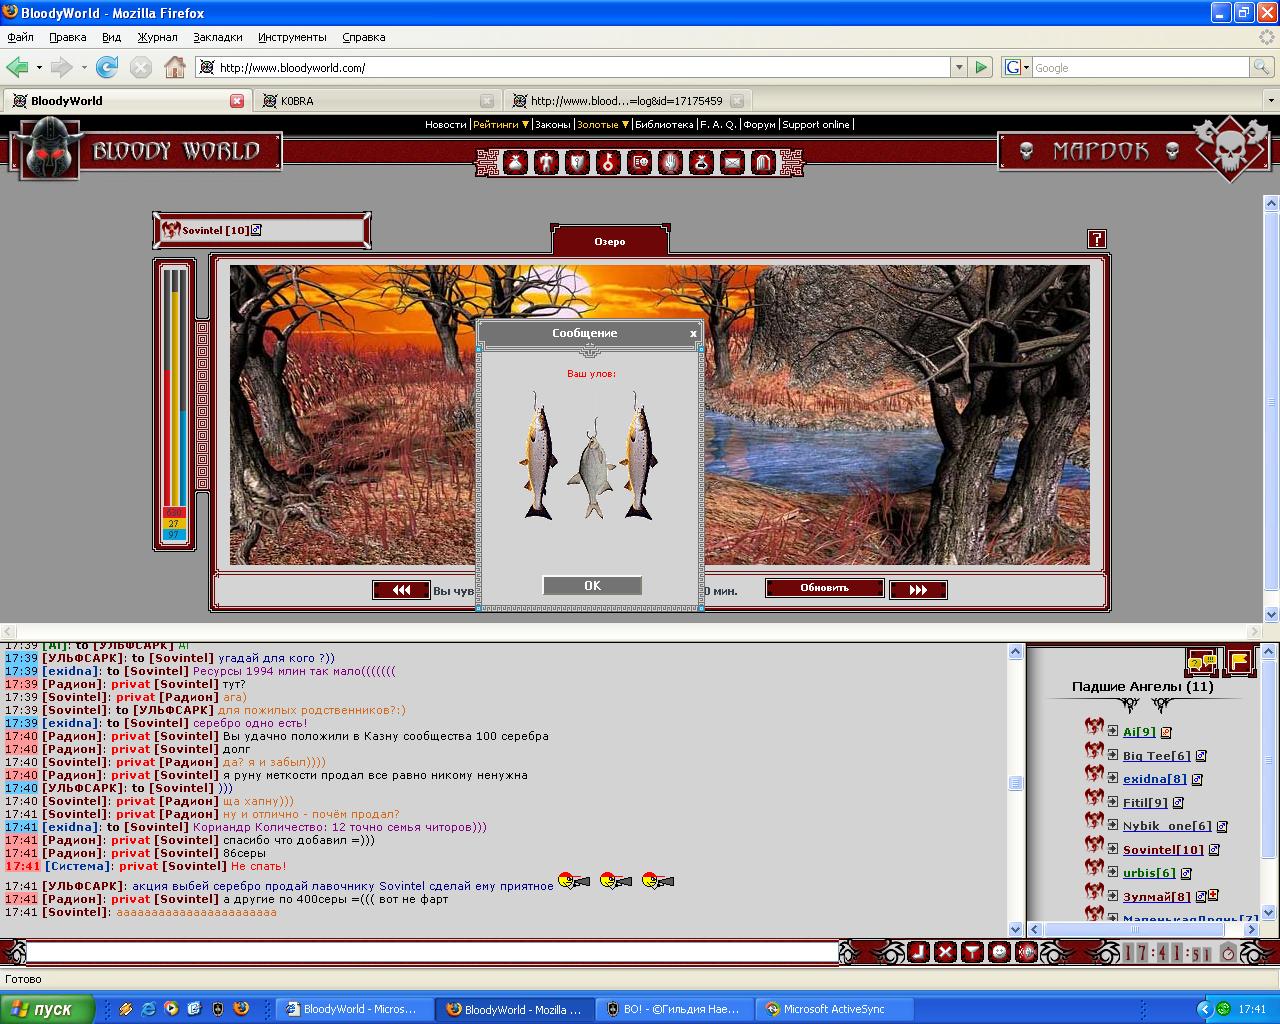The height and width of the screenshot is (1024, 1280).
Task: Click the info icon beside Sovintel[10] header
Action: tap(256, 230)
